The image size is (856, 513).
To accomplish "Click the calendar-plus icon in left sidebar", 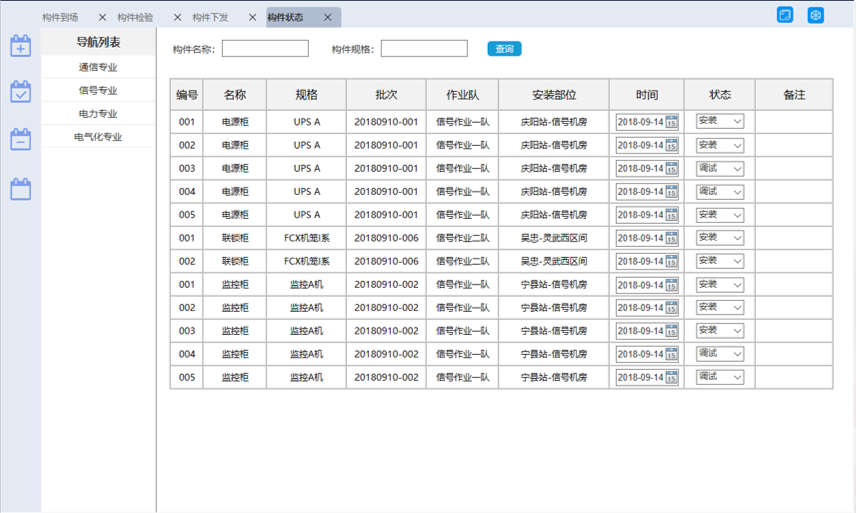I will coord(20,46).
